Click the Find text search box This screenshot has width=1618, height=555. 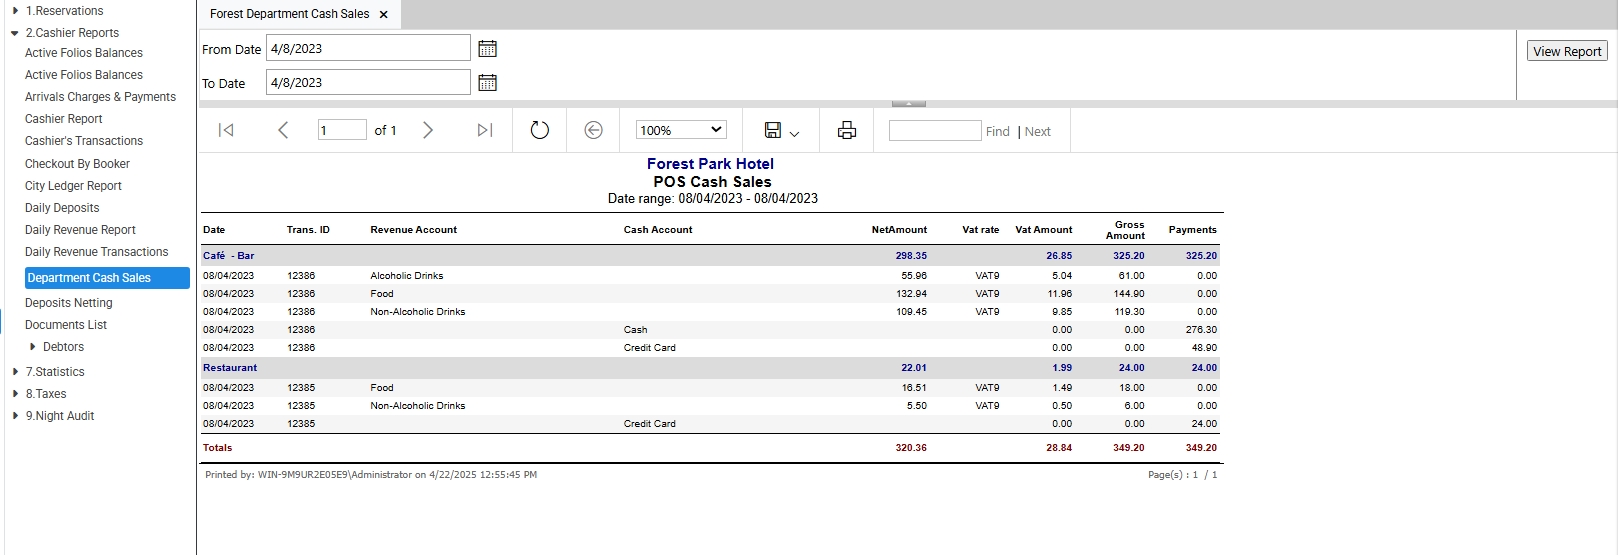pyautogui.click(x=935, y=131)
